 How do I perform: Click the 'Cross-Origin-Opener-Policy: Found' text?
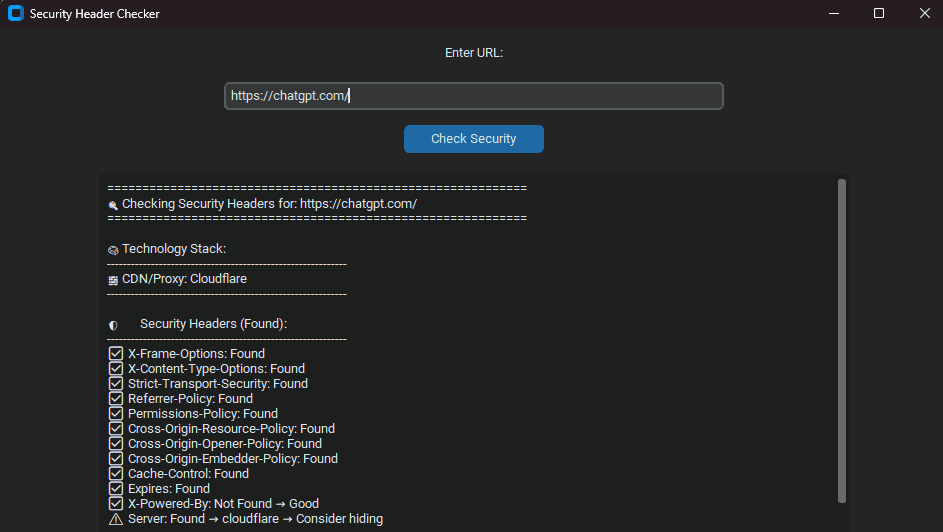(224, 444)
